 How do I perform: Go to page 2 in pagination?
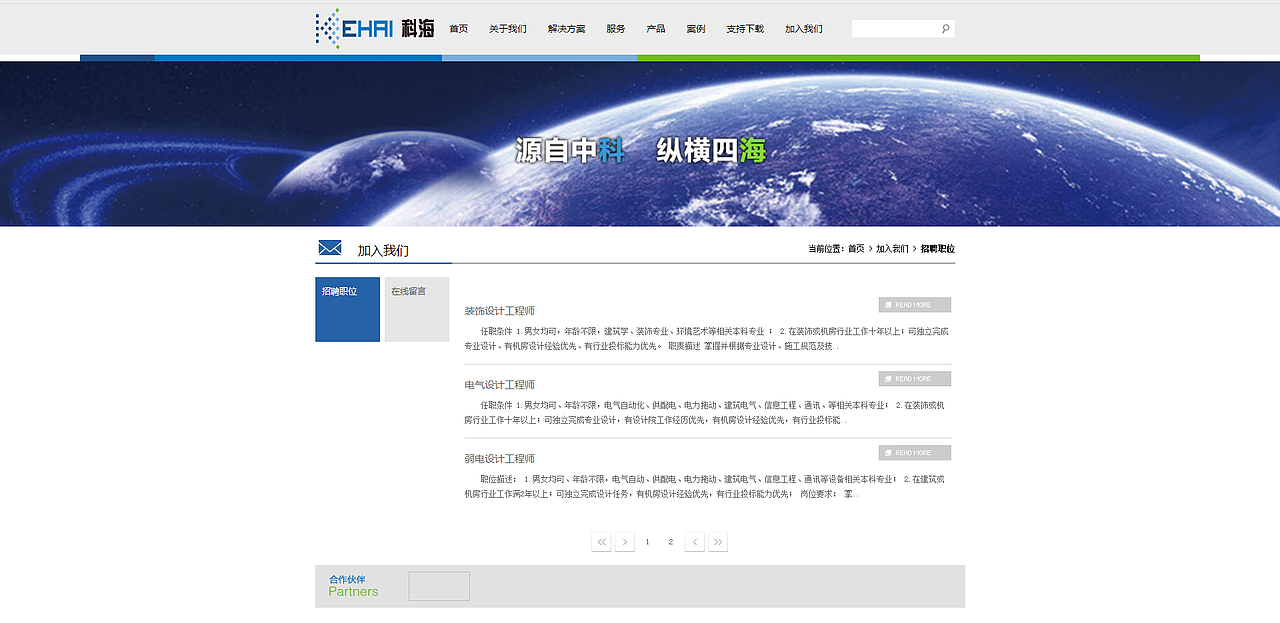coord(671,542)
